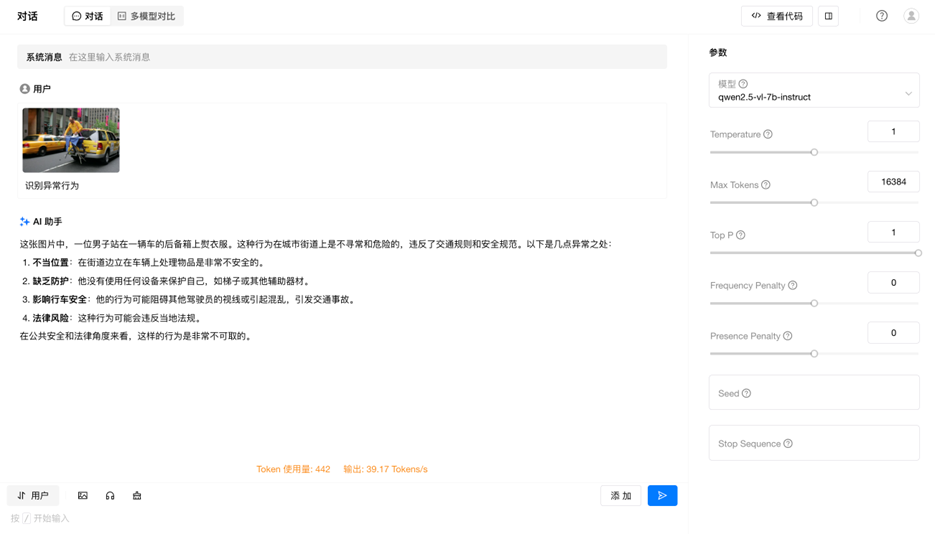The width and height of the screenshot is (935, 534).
Task: Click the video attachment icon
Action: (x=137, y=495)
